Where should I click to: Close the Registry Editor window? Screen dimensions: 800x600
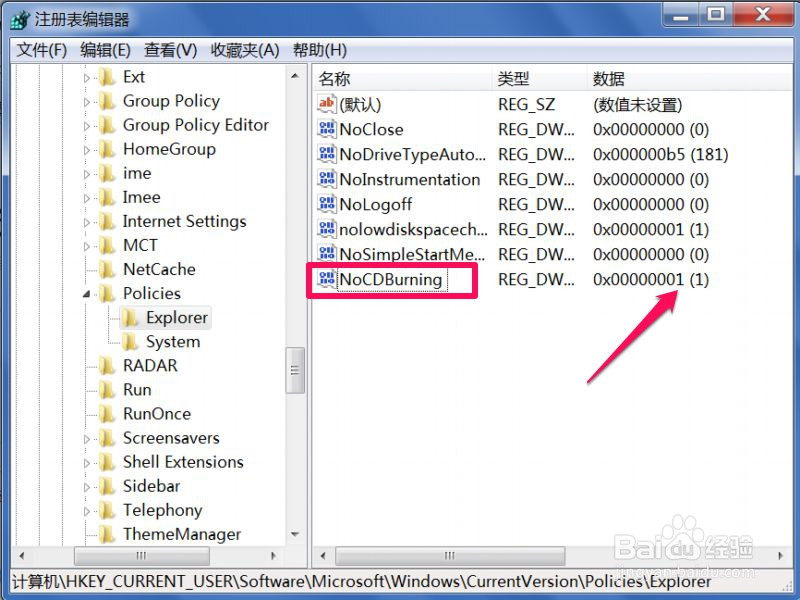coord(763,15)
